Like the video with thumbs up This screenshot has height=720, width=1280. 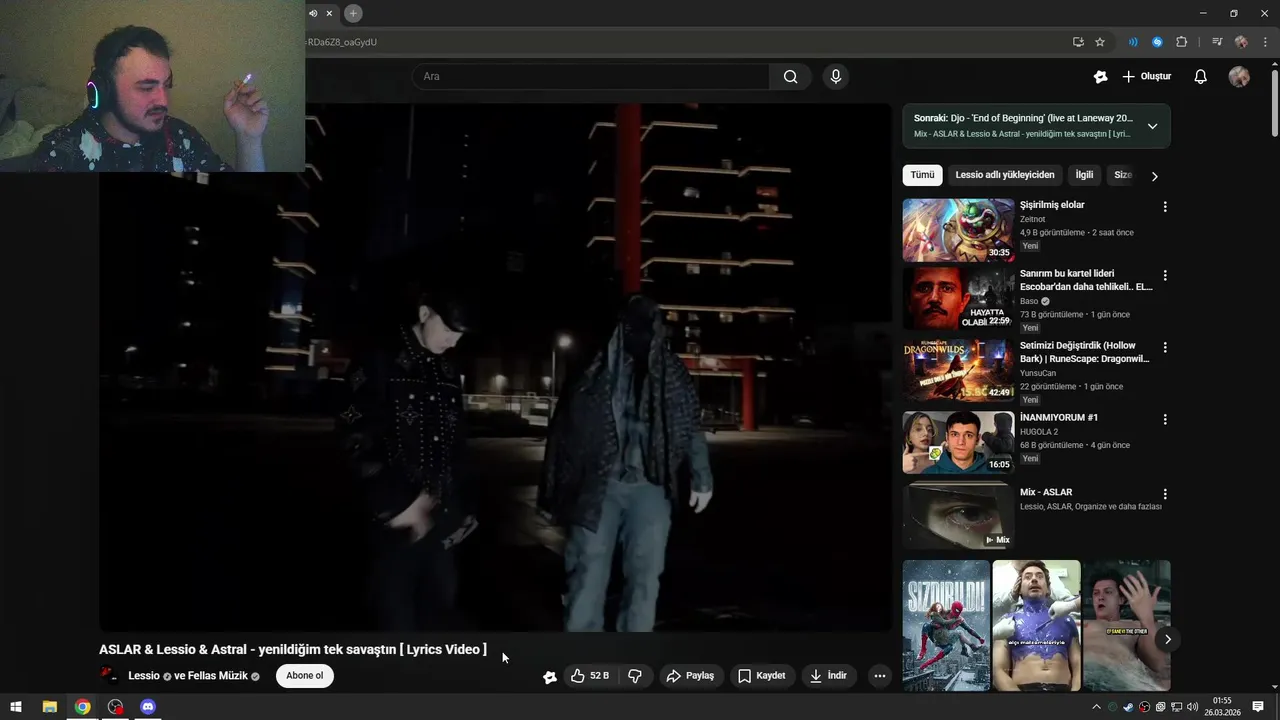(x=589, y=676)
